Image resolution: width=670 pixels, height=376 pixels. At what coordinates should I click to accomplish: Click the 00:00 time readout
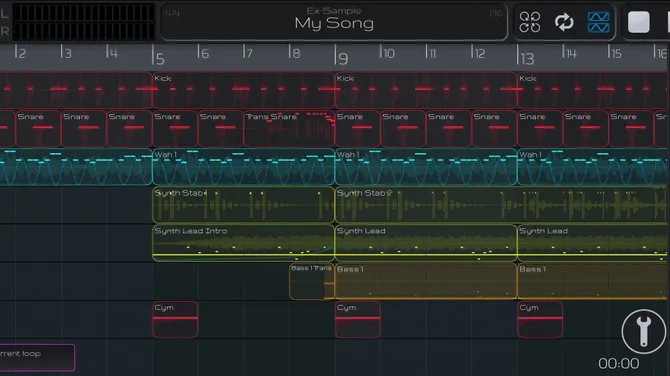click(x=618, y=364)
